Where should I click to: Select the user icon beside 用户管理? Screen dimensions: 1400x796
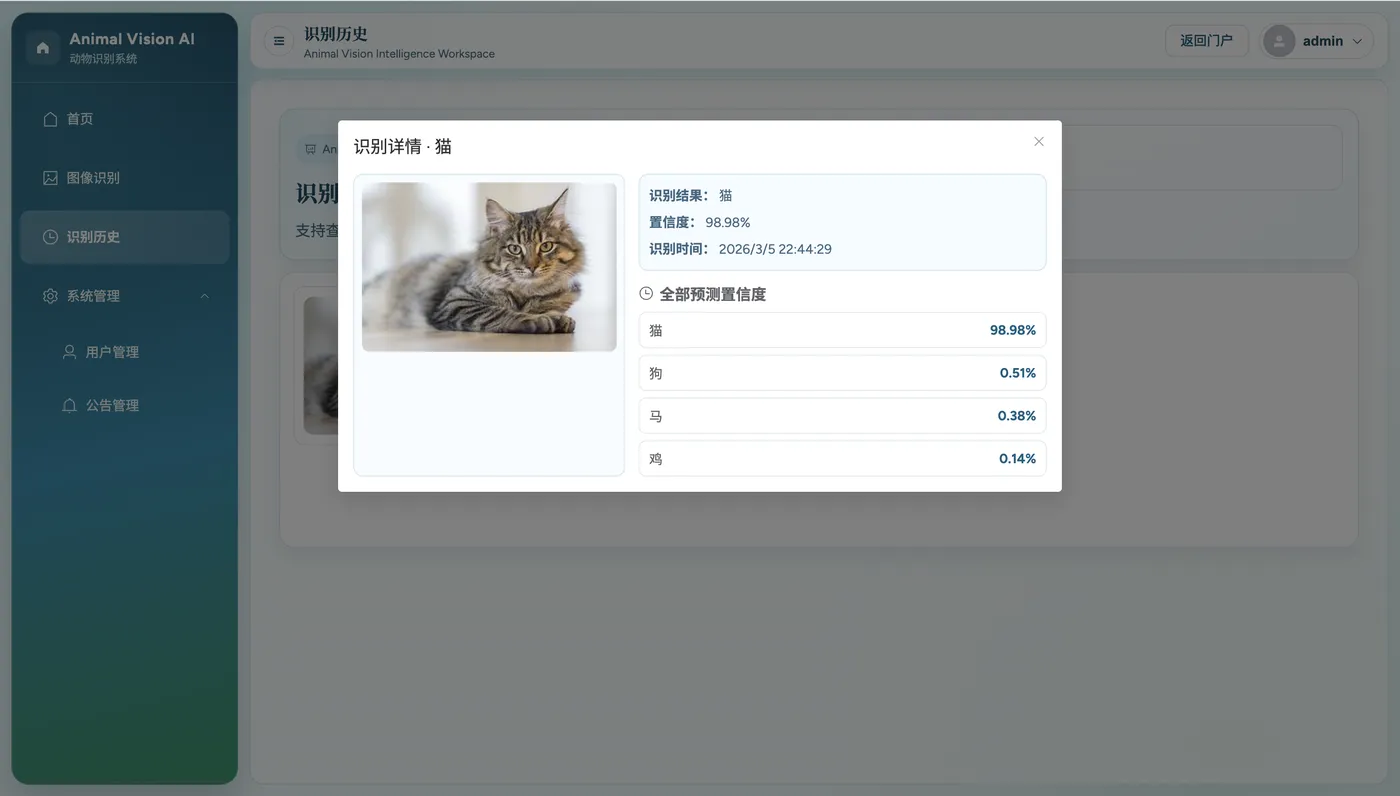pyautogui.click(x=68, y=351)
